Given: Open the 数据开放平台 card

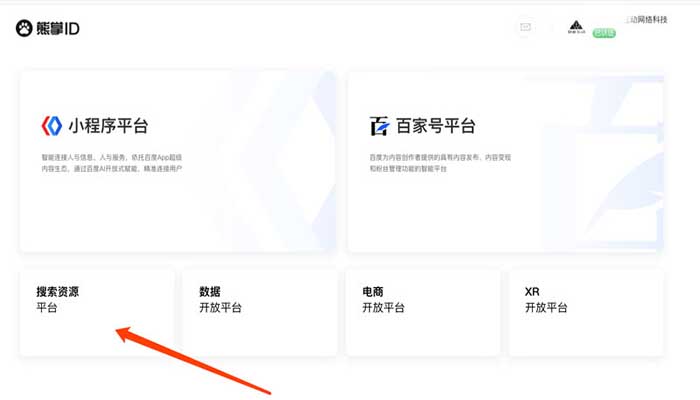Looking at the screenshot, I should click(x=260, y=312).
